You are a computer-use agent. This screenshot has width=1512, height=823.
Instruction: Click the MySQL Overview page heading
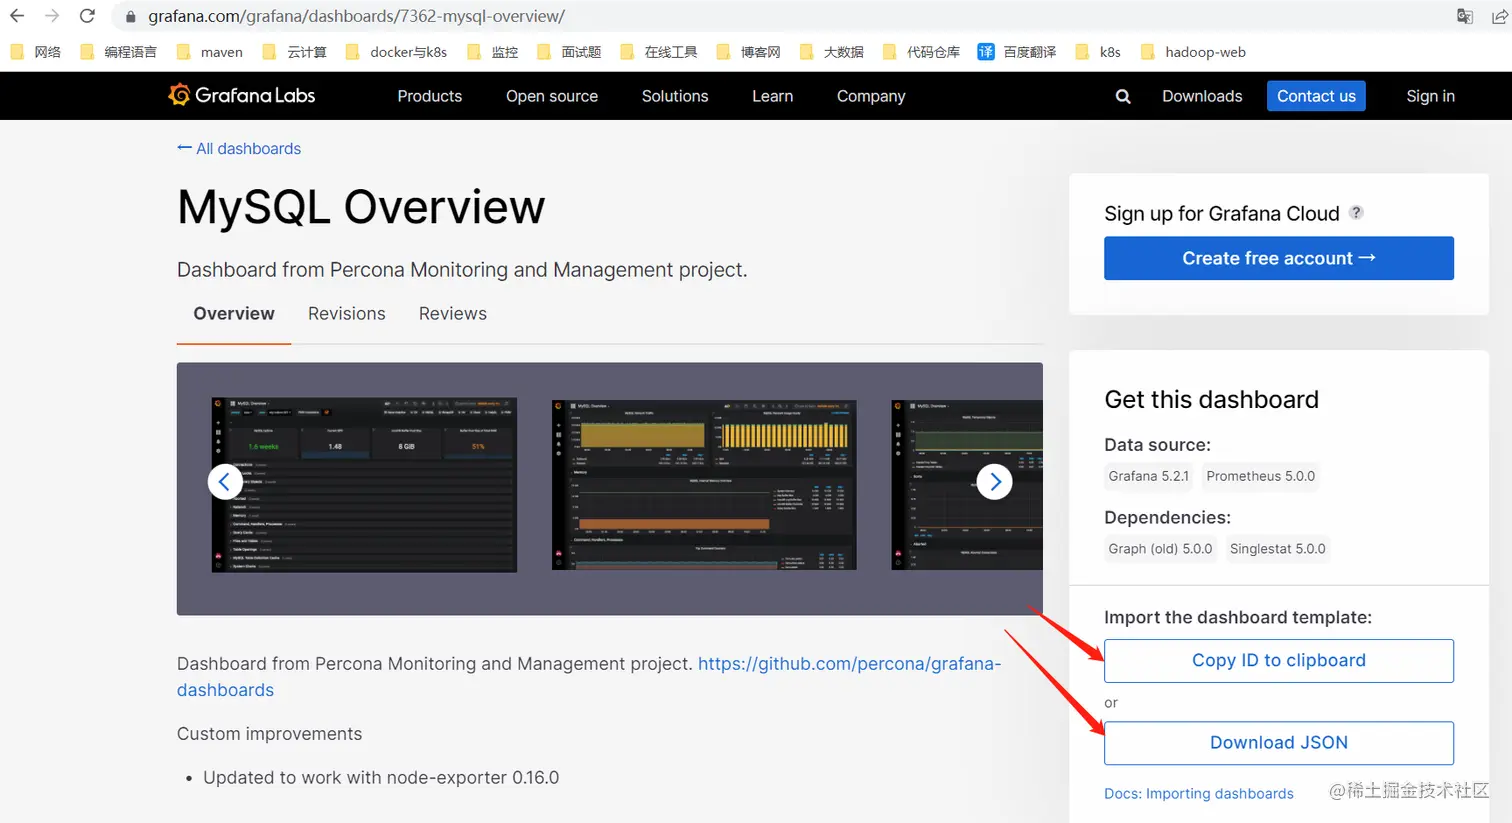point(361,207)
